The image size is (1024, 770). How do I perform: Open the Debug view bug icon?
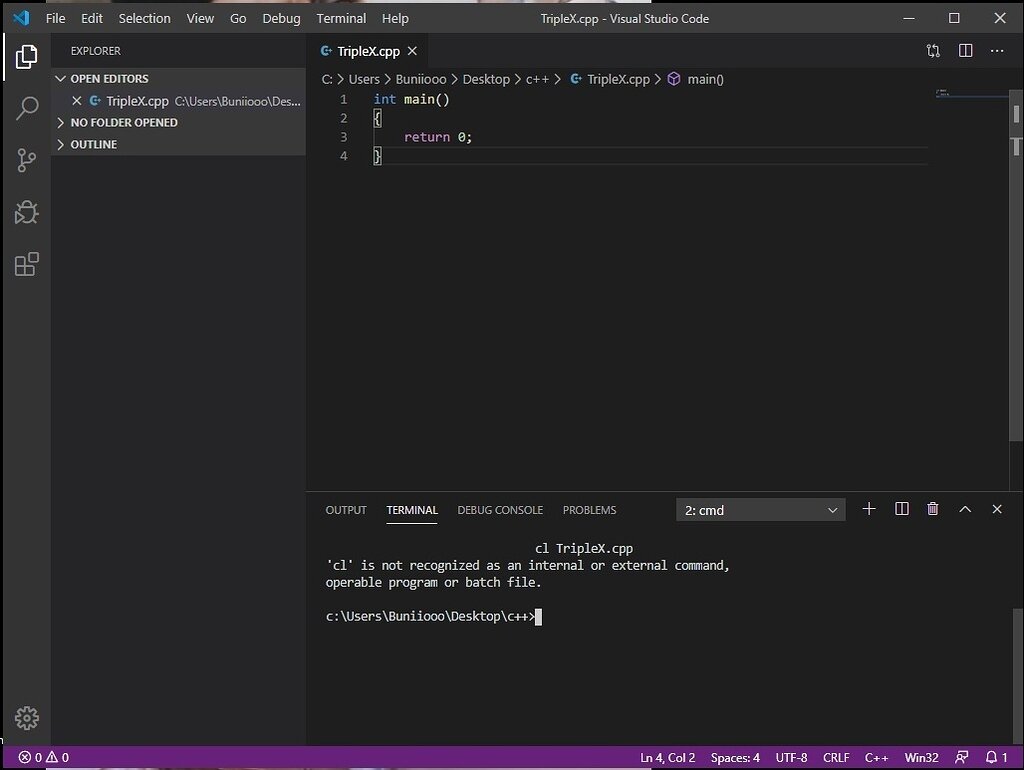coord(27,212)
